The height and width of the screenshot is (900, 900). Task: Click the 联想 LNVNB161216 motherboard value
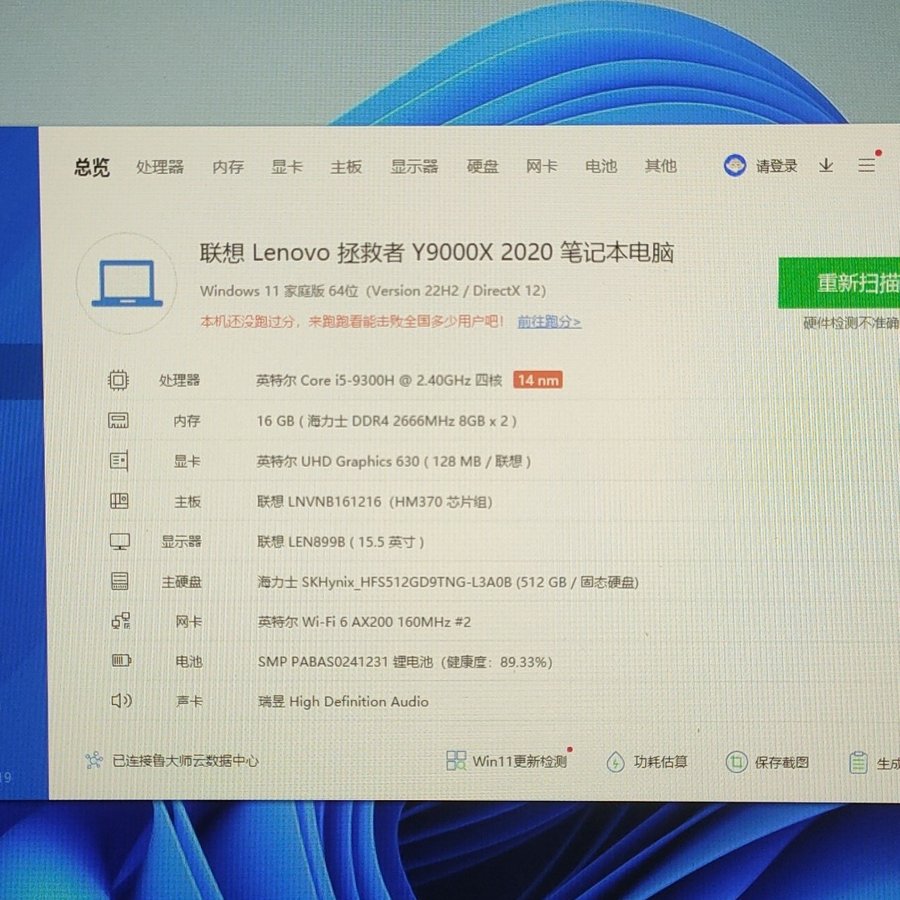pos(375,502)
